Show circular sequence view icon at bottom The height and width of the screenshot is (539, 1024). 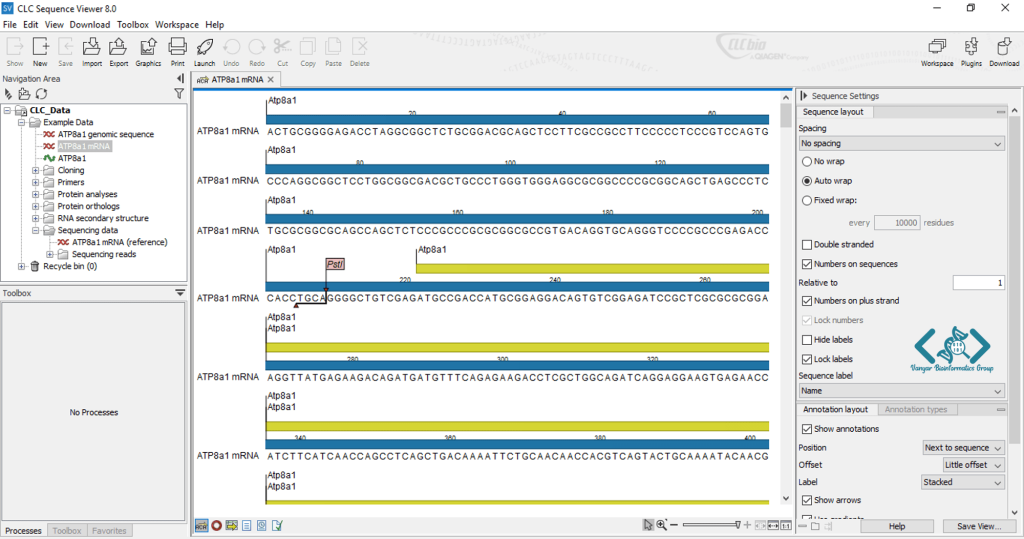216,525
